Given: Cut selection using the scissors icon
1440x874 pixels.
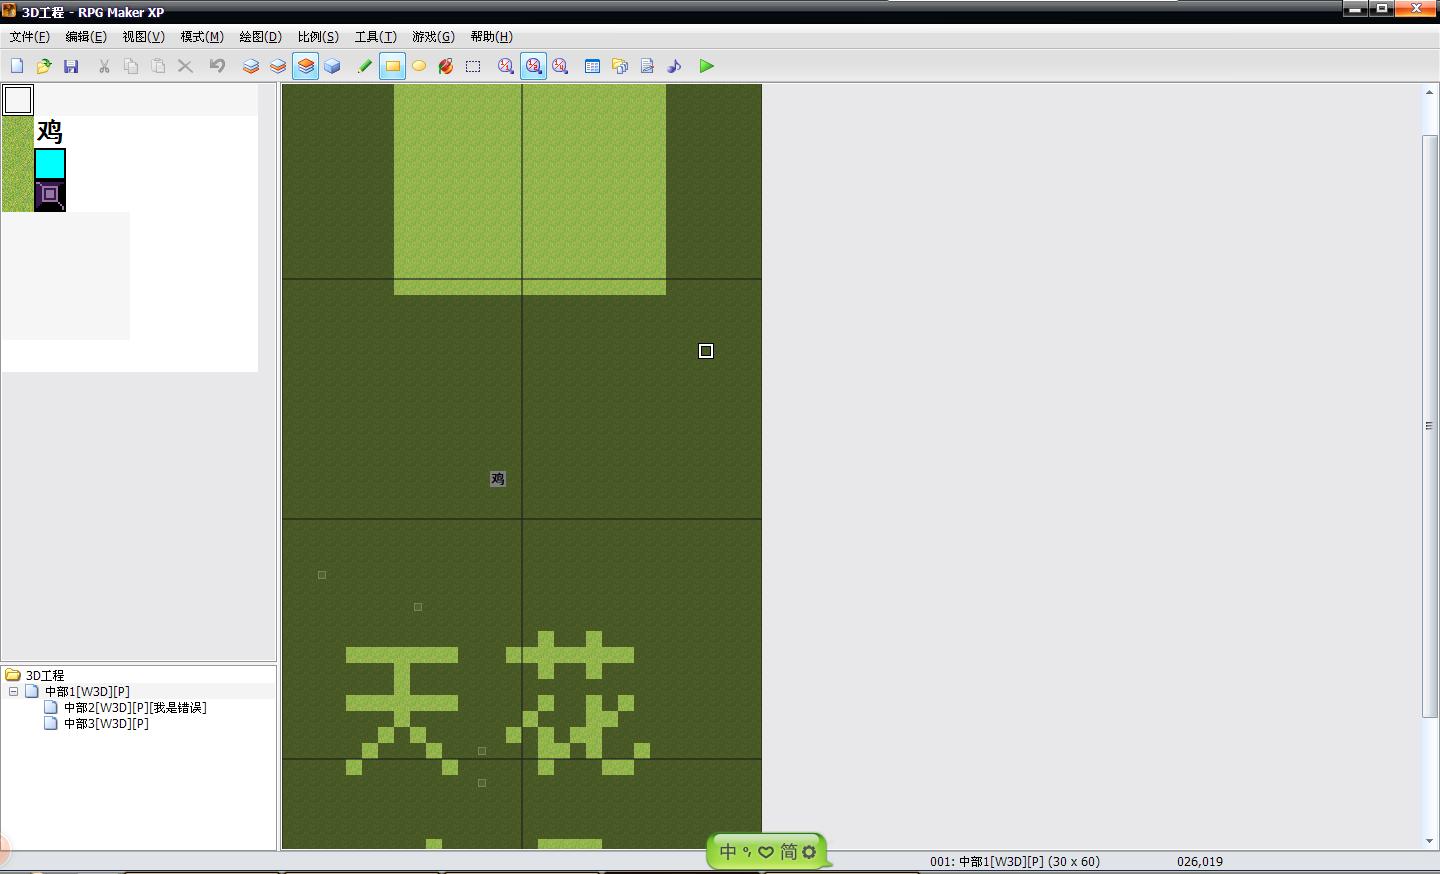Looking at the screenshot, I should (x=104, y=66).
